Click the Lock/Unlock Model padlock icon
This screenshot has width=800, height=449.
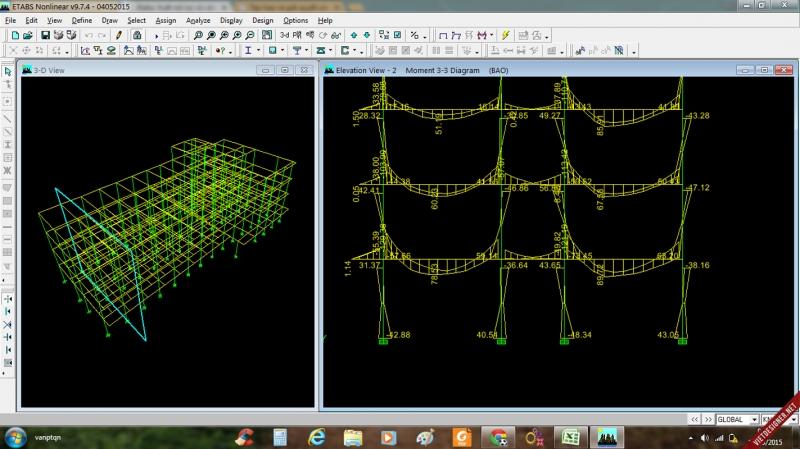coord(137,35)
